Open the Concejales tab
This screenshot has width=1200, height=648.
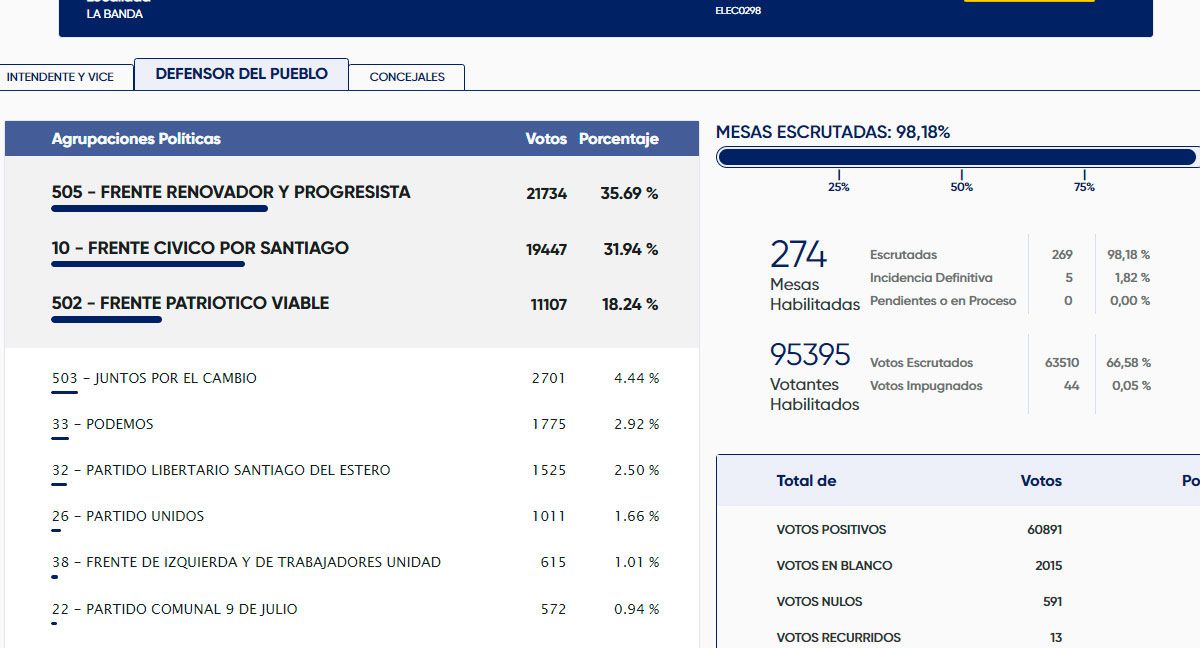click(407, 77)
